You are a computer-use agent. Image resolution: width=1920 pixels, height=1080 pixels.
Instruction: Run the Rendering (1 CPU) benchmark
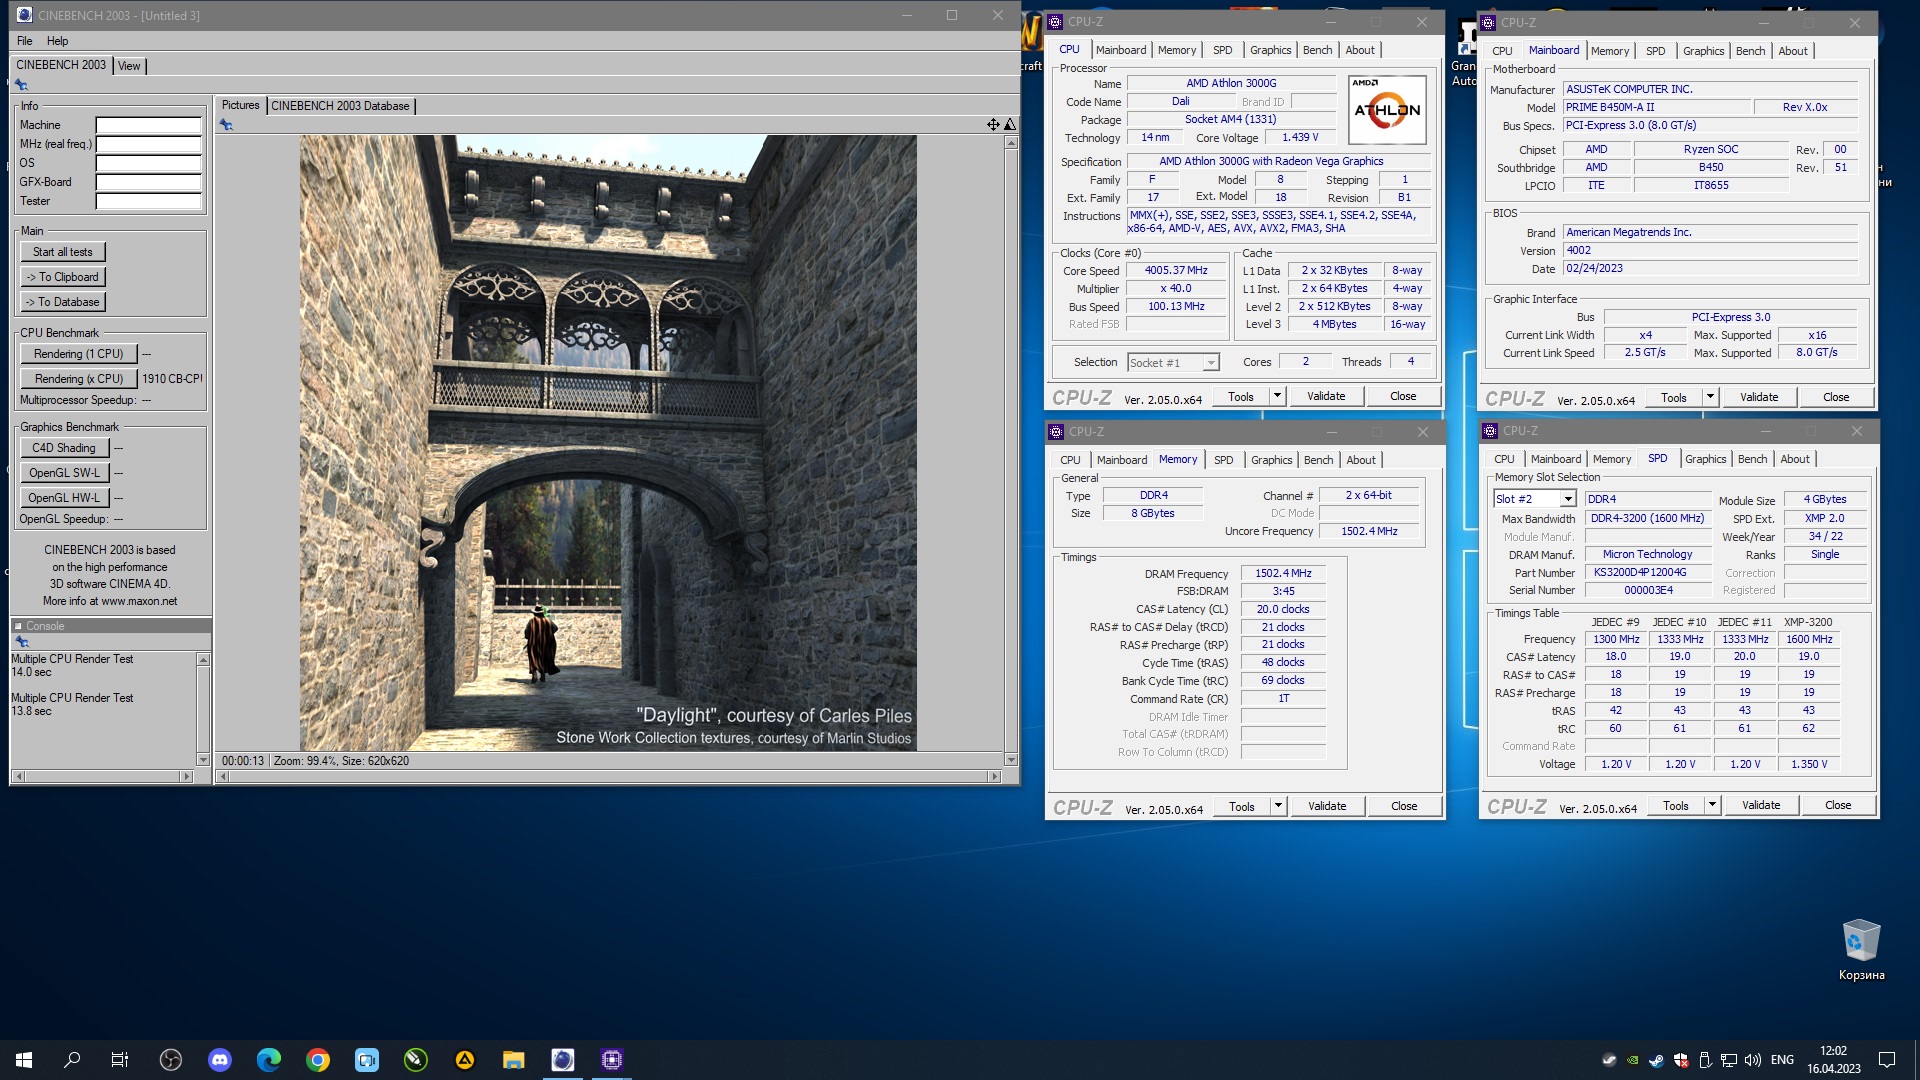tap(79, 354)
